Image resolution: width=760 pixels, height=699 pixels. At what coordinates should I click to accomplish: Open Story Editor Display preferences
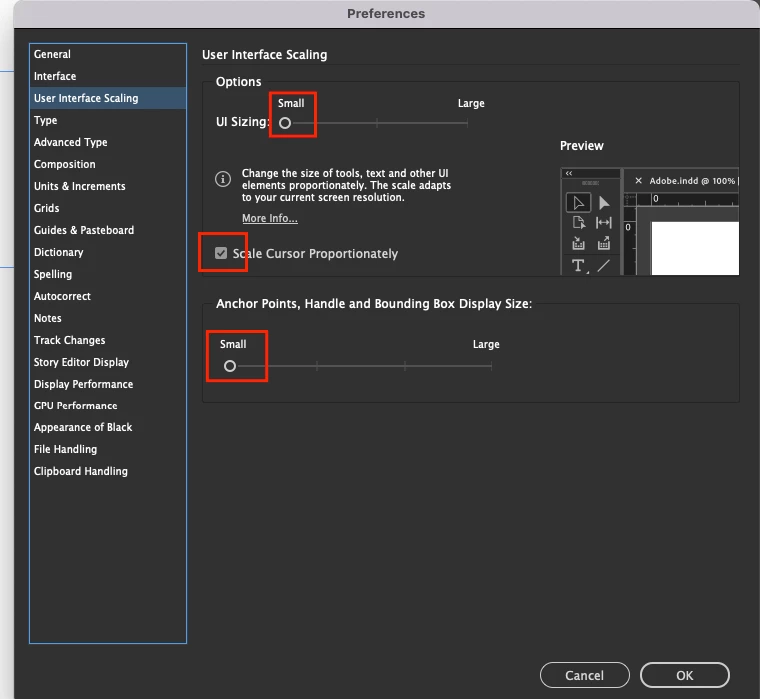[108, 362]
